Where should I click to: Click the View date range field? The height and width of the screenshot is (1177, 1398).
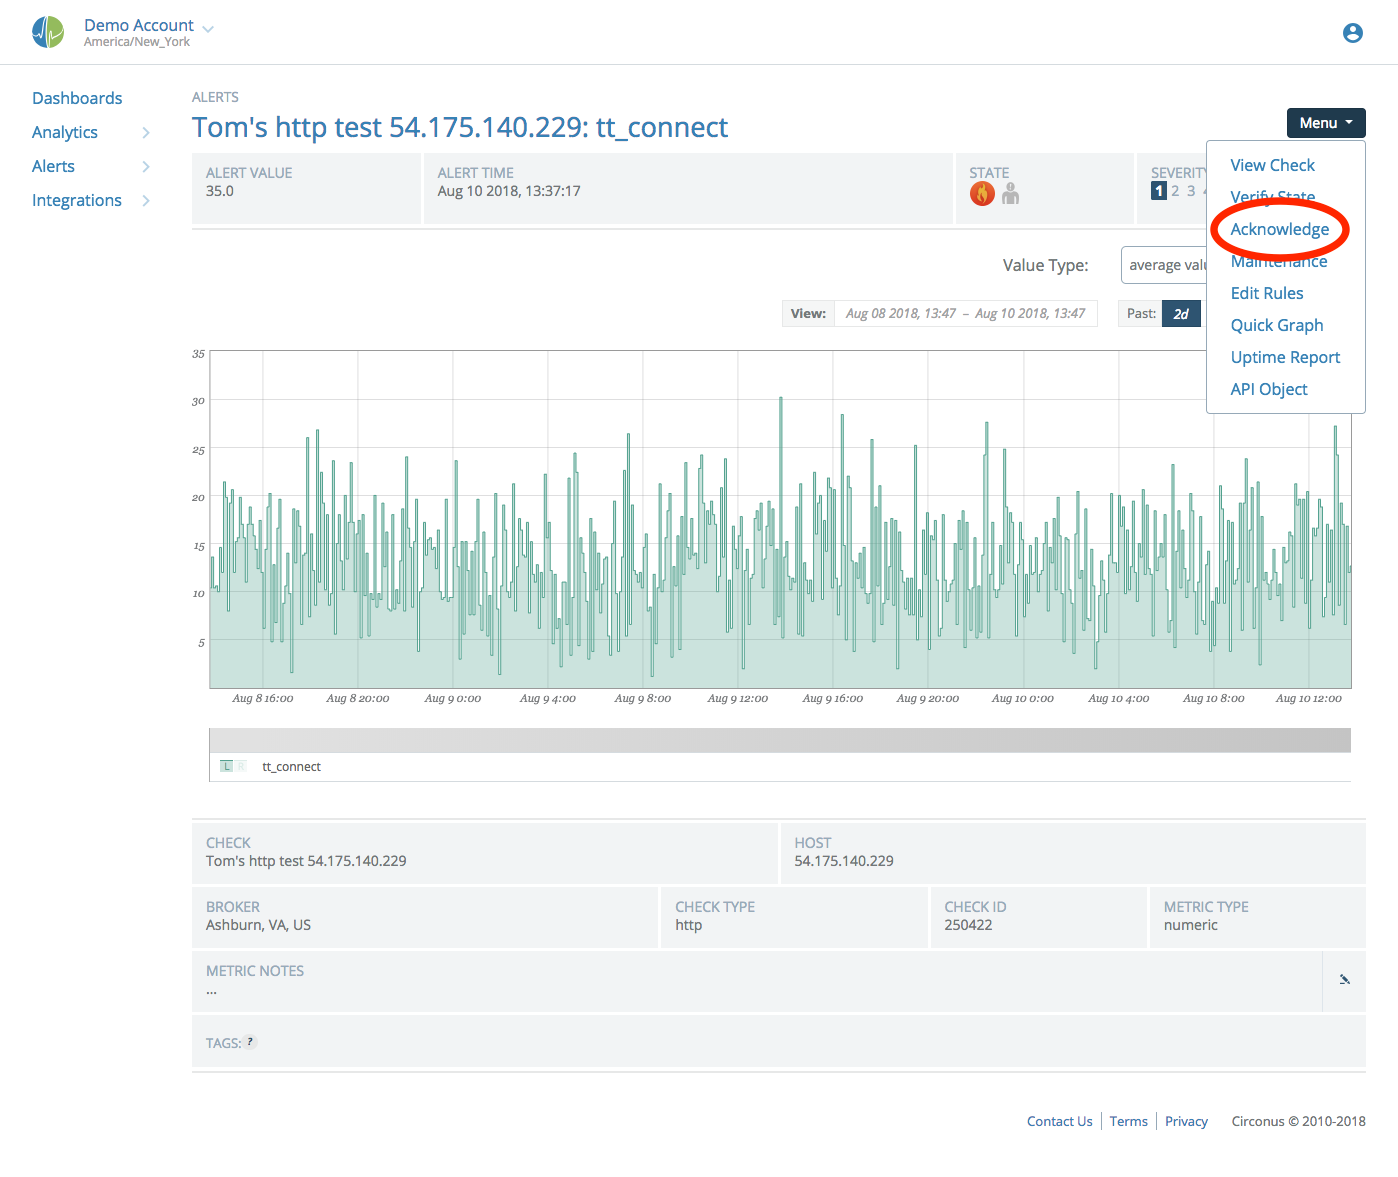click(964, 313)
